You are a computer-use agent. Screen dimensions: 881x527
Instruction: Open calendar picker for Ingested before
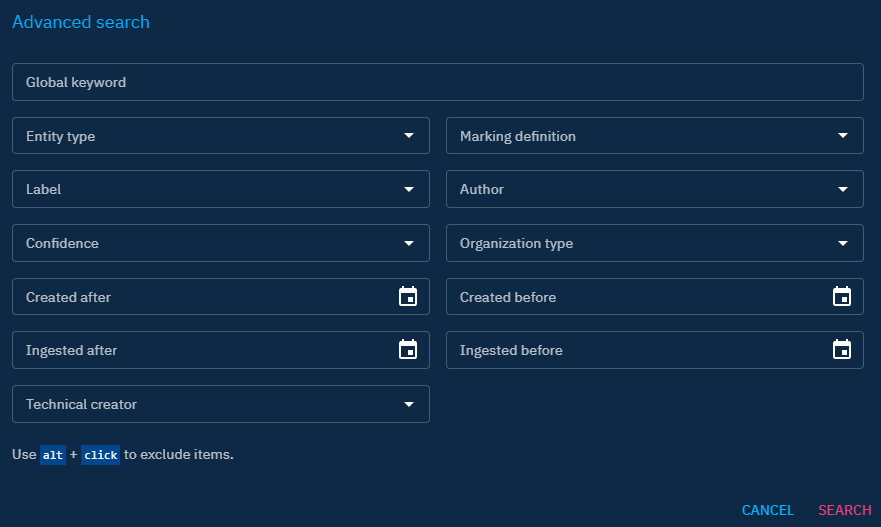[842, 350]
